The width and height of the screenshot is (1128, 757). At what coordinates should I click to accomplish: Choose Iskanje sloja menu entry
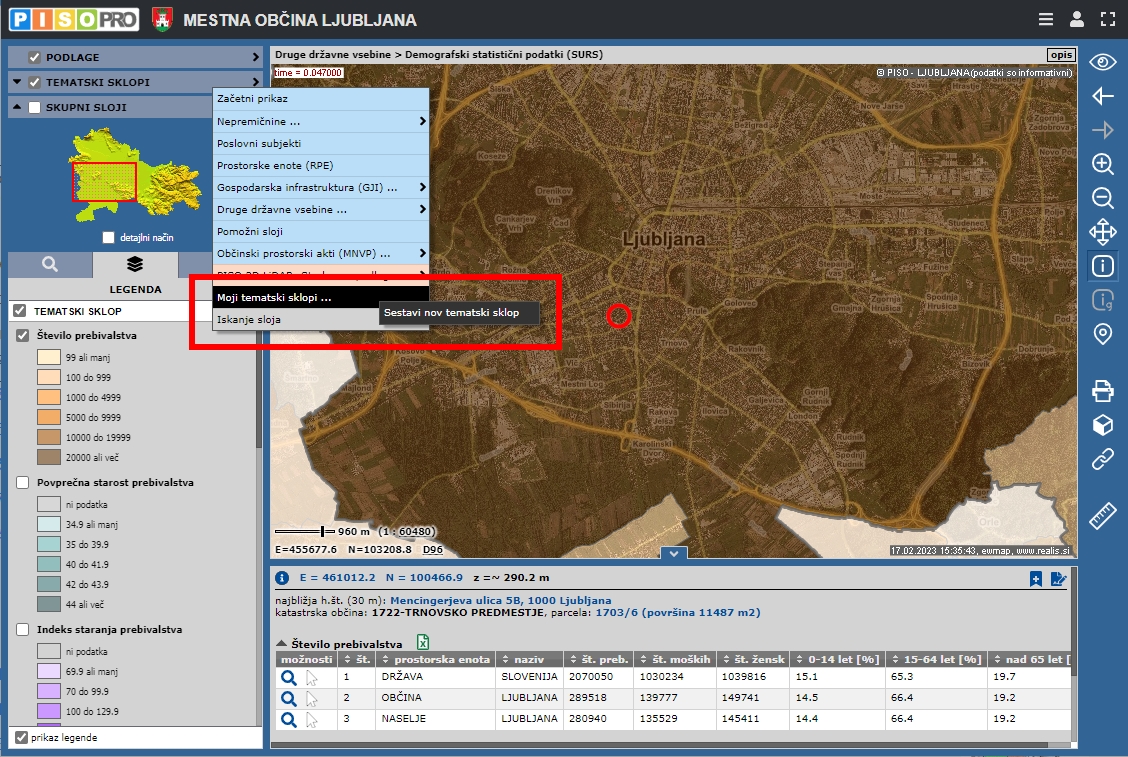pyautogui.click(x=249, y=320)
